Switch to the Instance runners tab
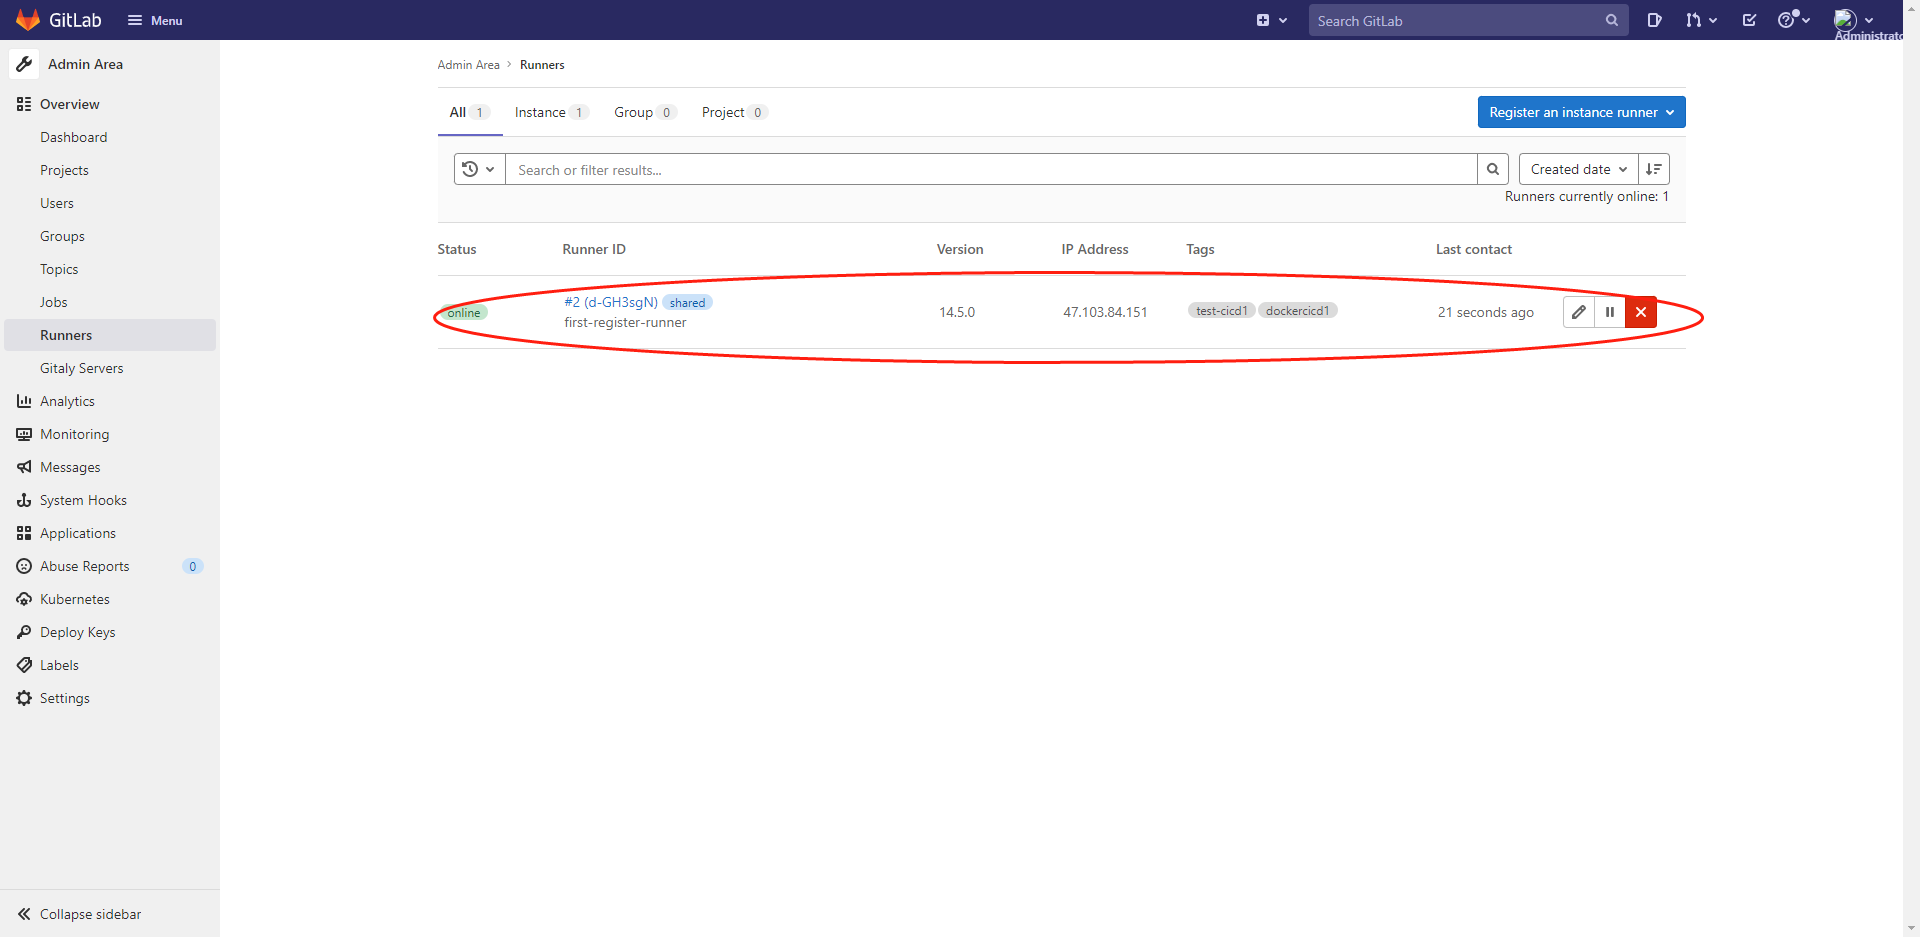The width and height of the screenshot is (1920, 937). click(551, 112)
